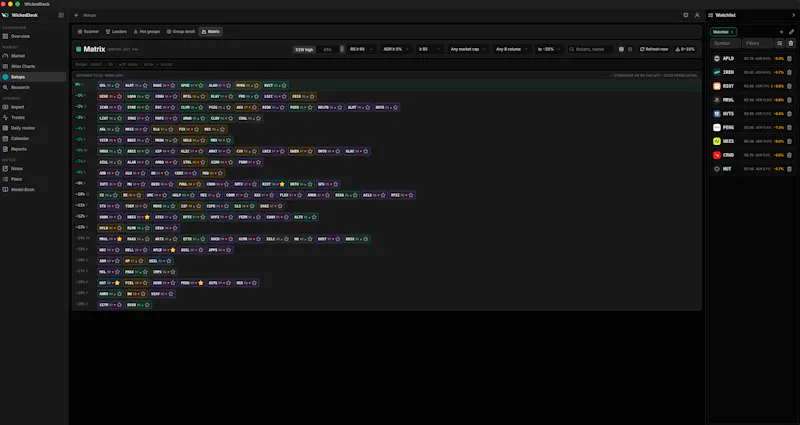Toggle star on the ALTO chip
This screenshot has width=800, height=425.
pos(314,217)
